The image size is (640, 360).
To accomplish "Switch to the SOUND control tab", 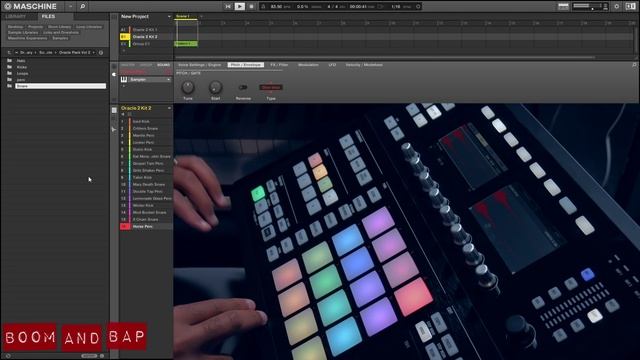I will pyautogui.click(x=163, y=65).
